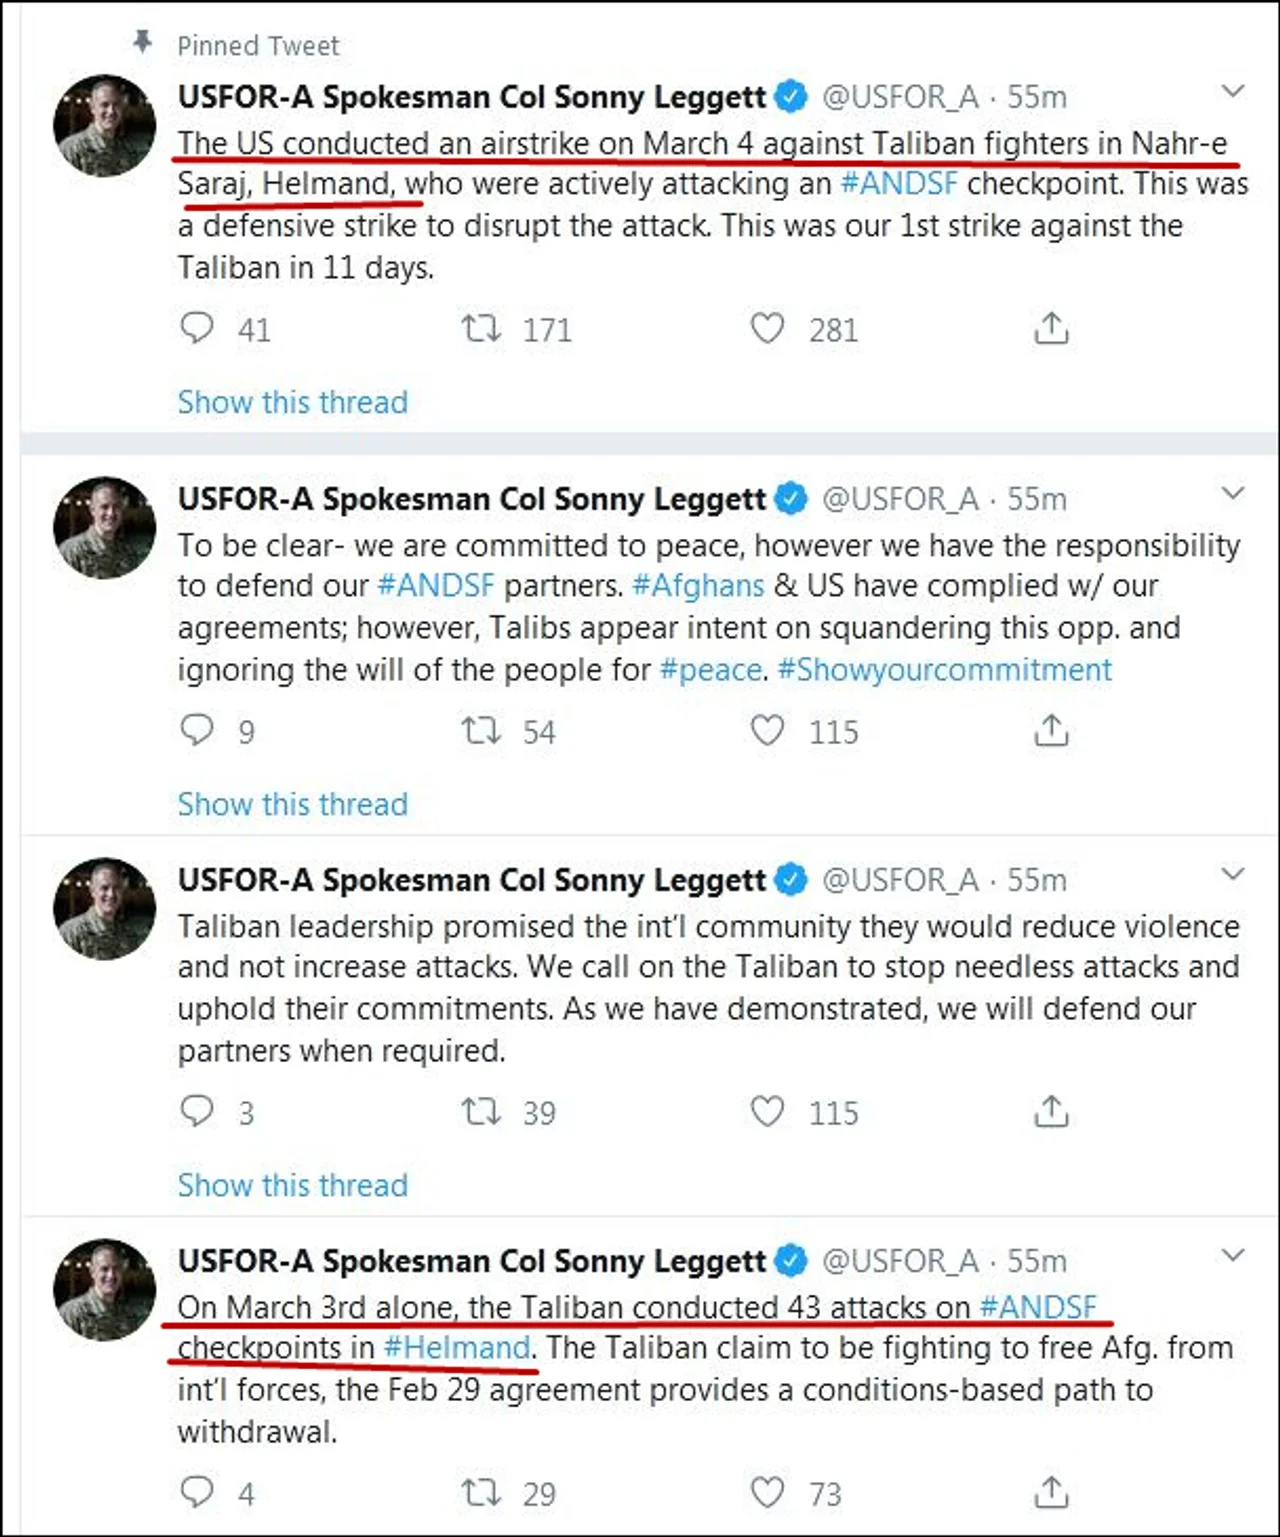Reply to the 'To be clear' tweet
Image resolution: width=1280 pixels, height=1537 pixels.
pos(196,730)
